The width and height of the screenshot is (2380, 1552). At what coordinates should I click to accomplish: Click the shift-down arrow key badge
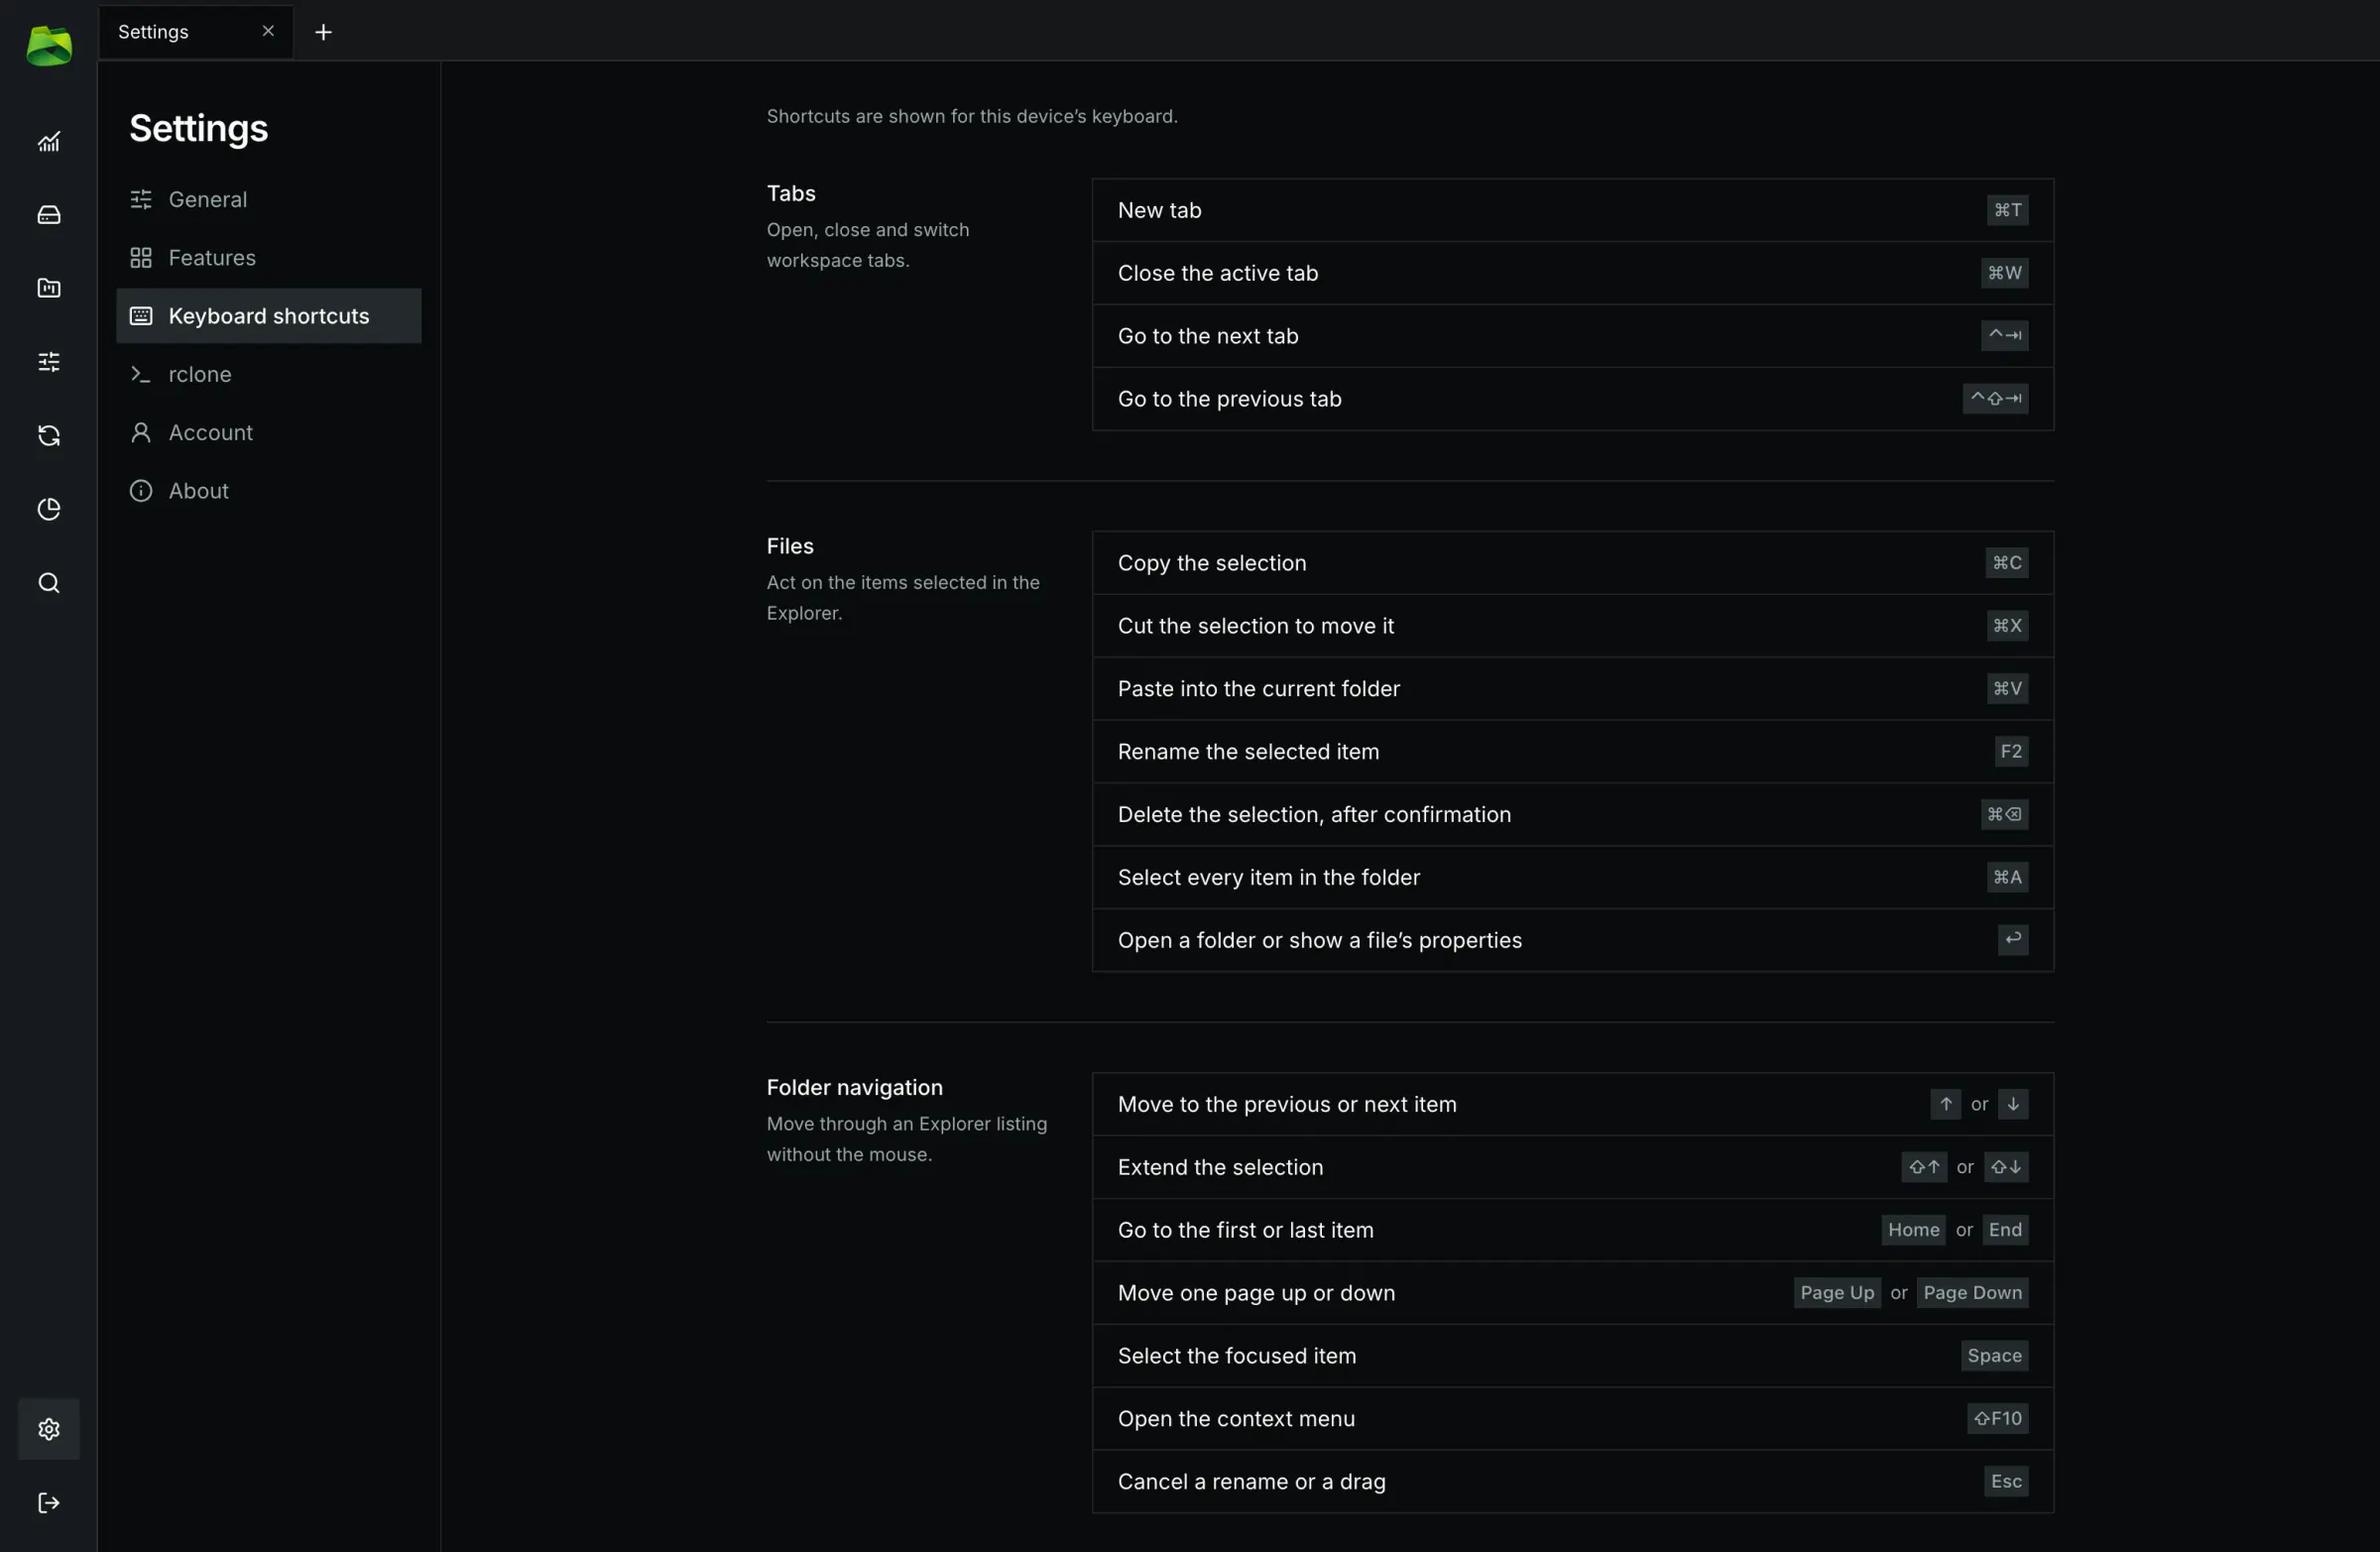[x=2006, y=1168]
